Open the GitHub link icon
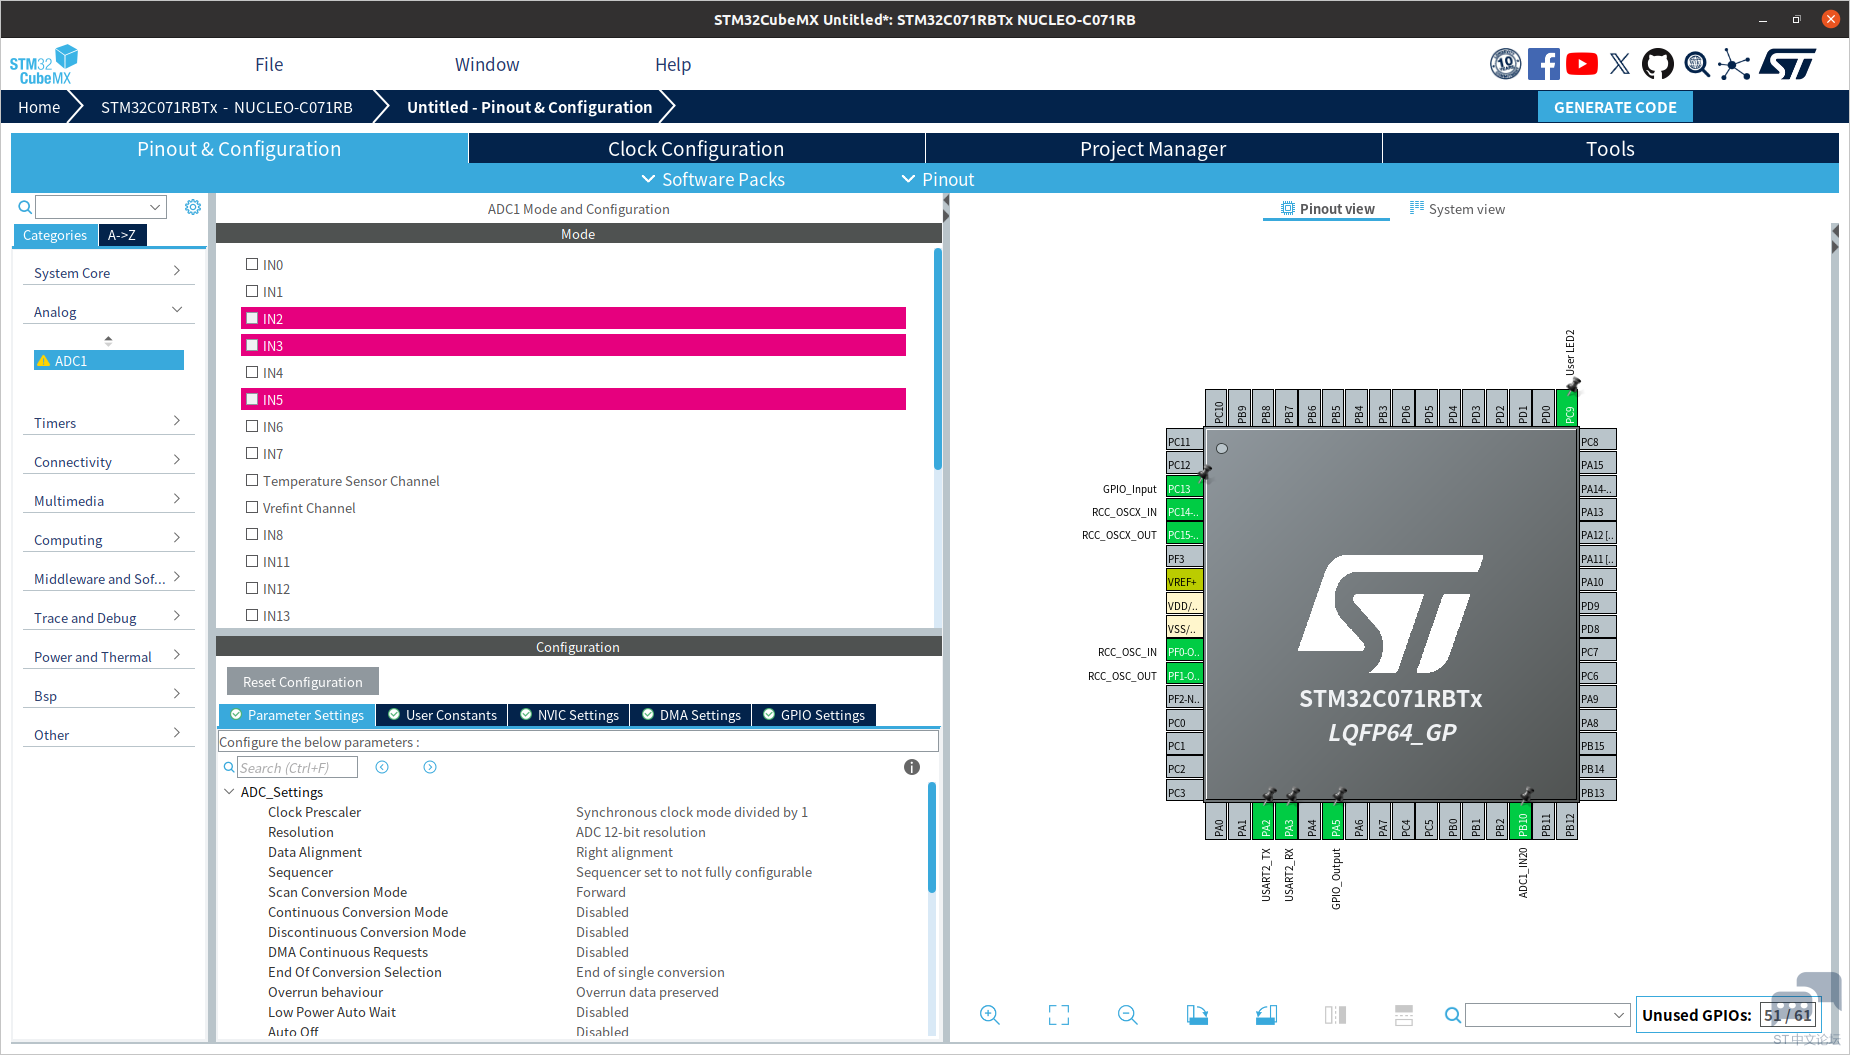1850x1055 pixels. tap(1657, 64)
